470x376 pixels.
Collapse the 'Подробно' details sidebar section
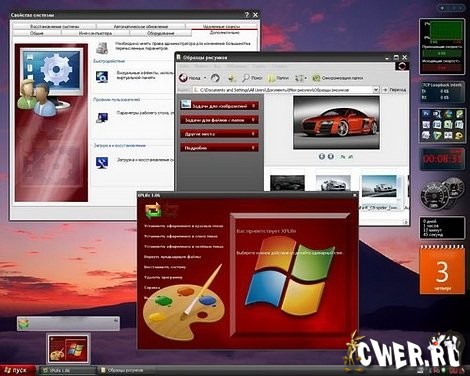[253, 148]
